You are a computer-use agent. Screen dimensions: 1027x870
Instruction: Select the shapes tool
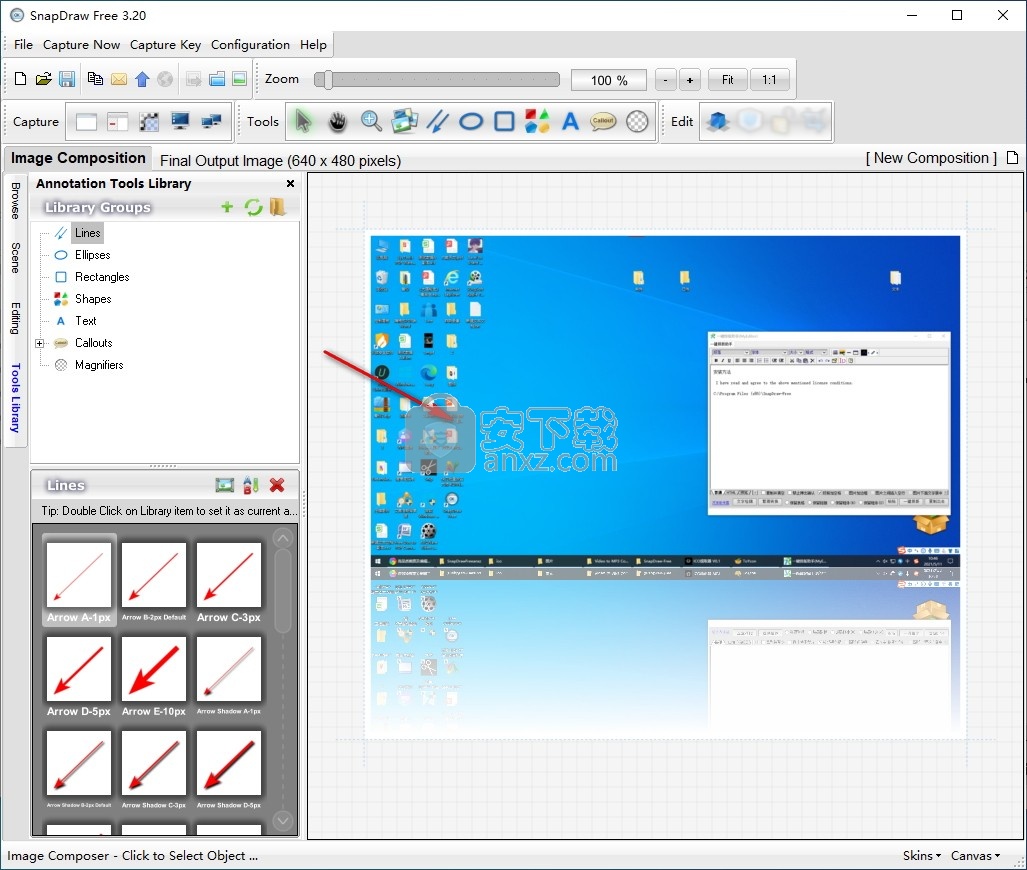pyautogui.click(x=537, y=121)
